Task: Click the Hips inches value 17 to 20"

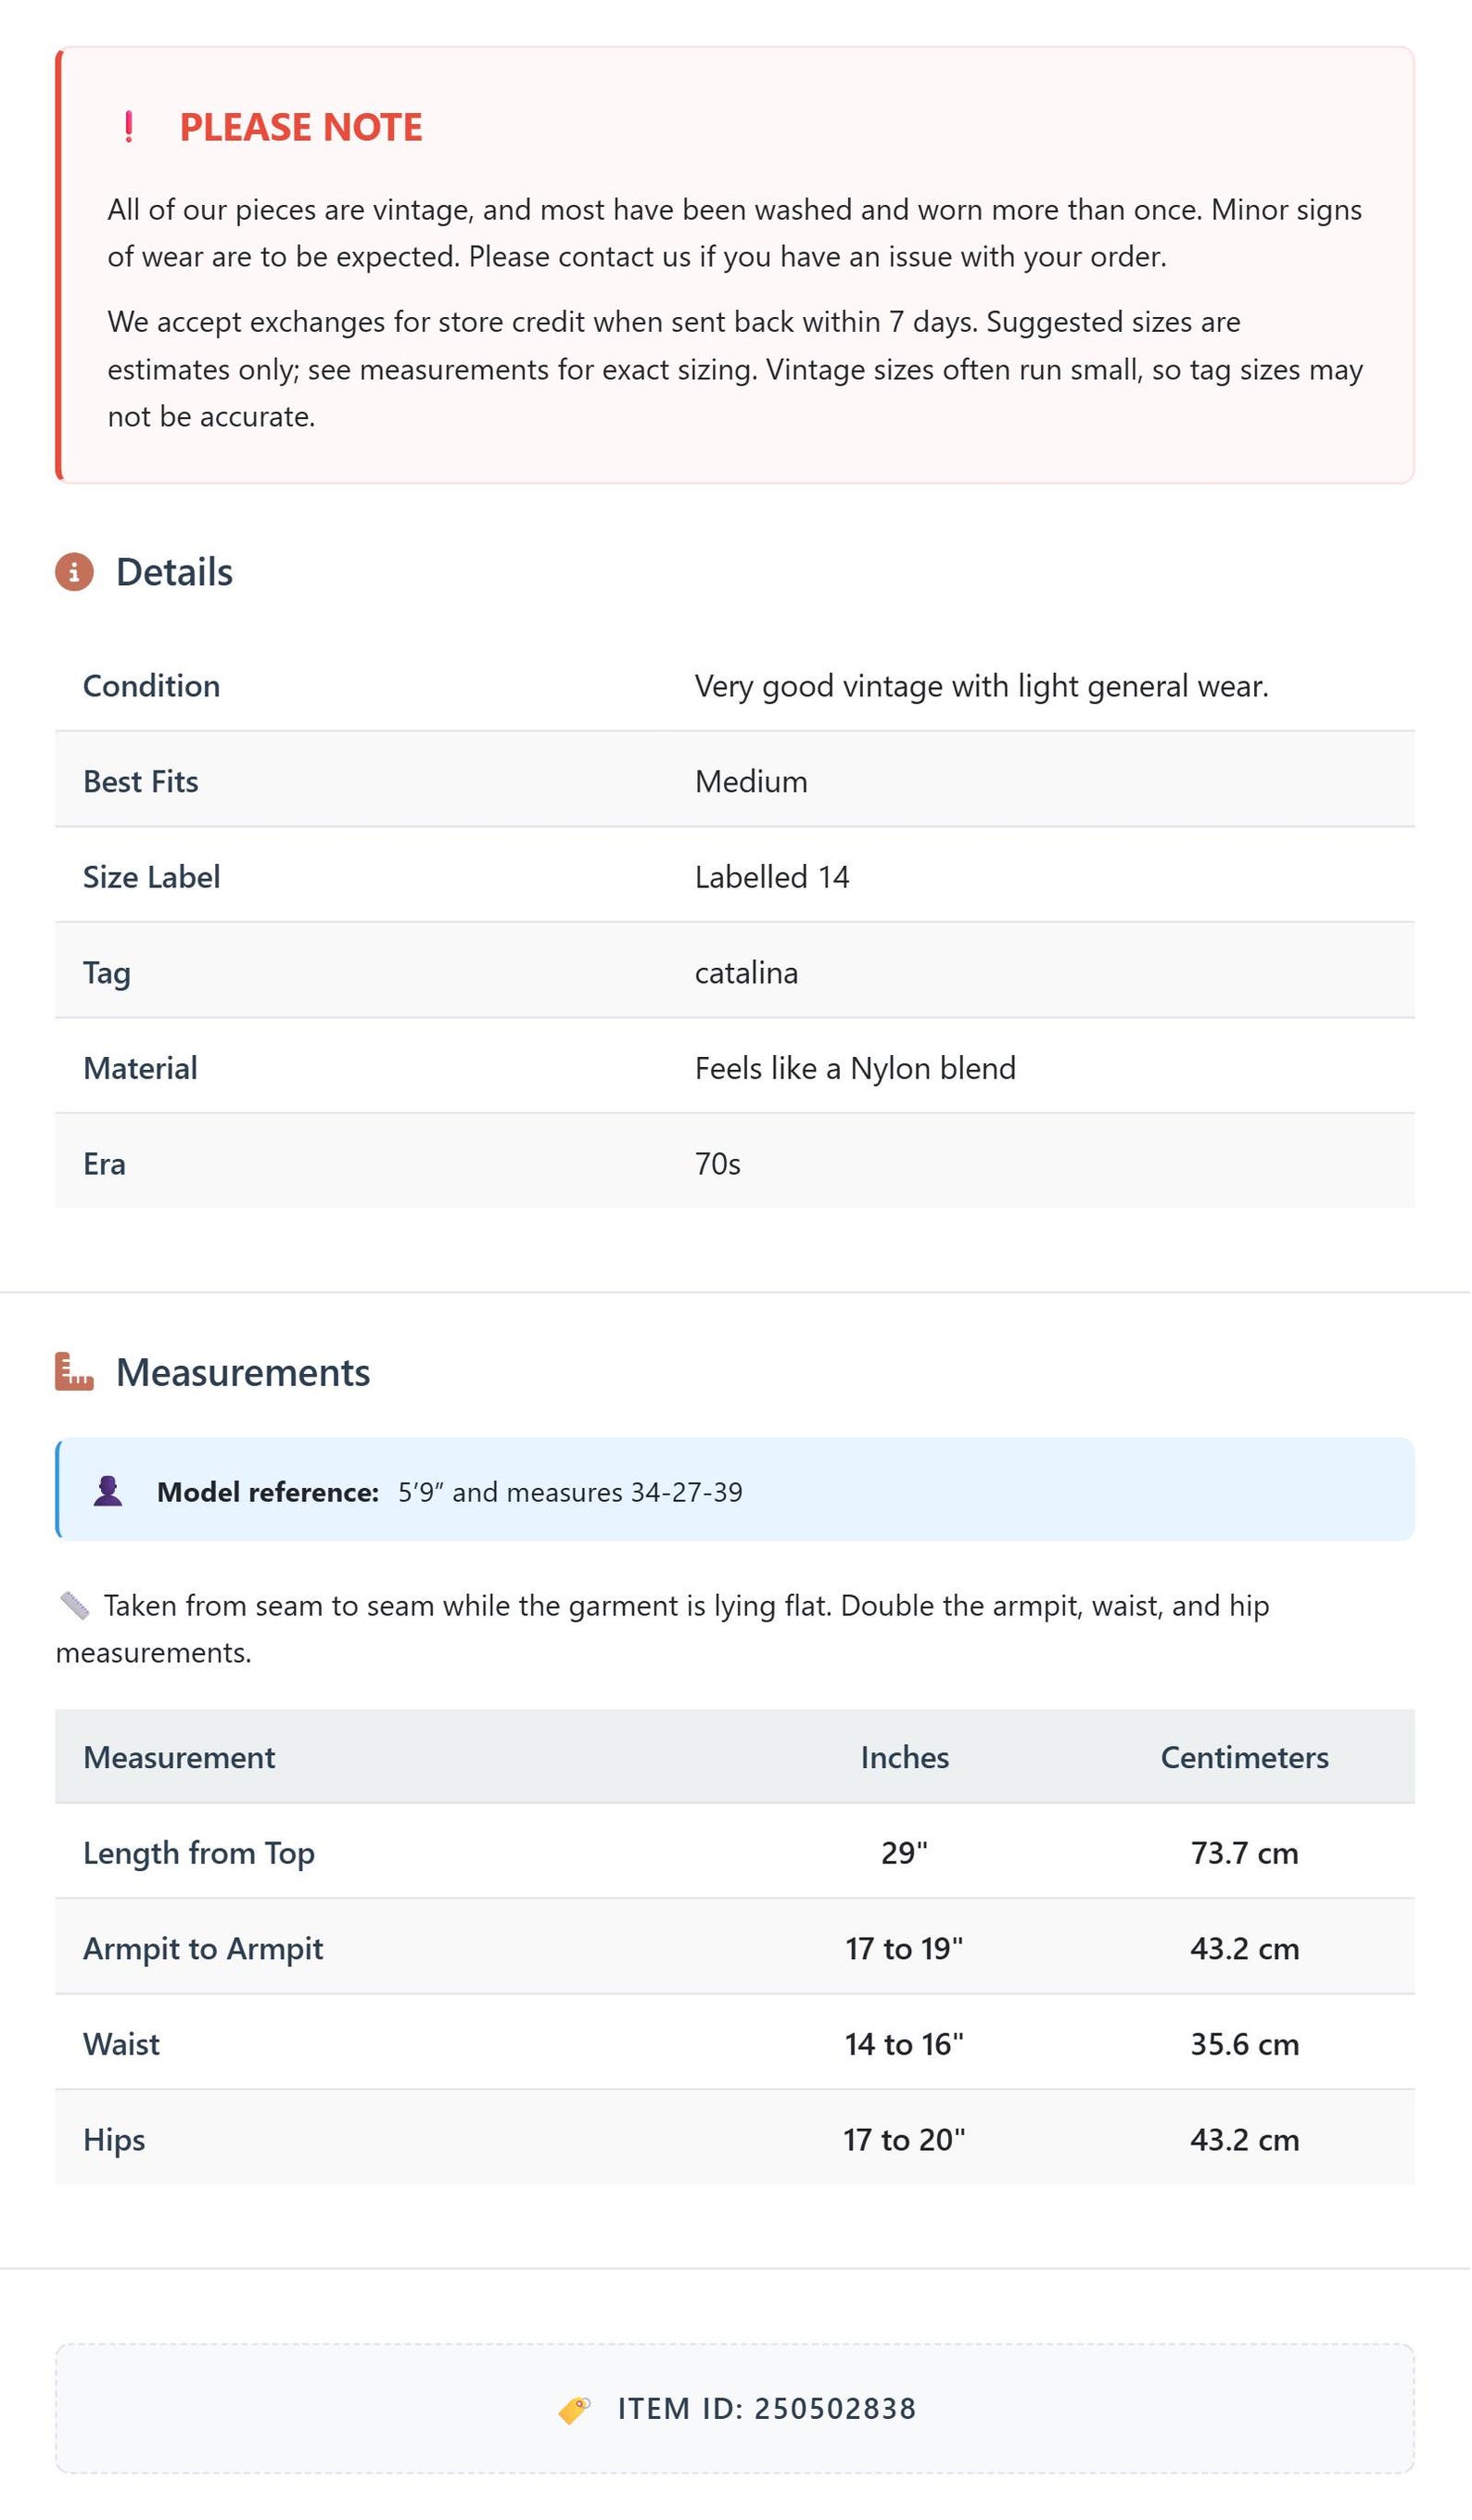Action: point(905,2141)
